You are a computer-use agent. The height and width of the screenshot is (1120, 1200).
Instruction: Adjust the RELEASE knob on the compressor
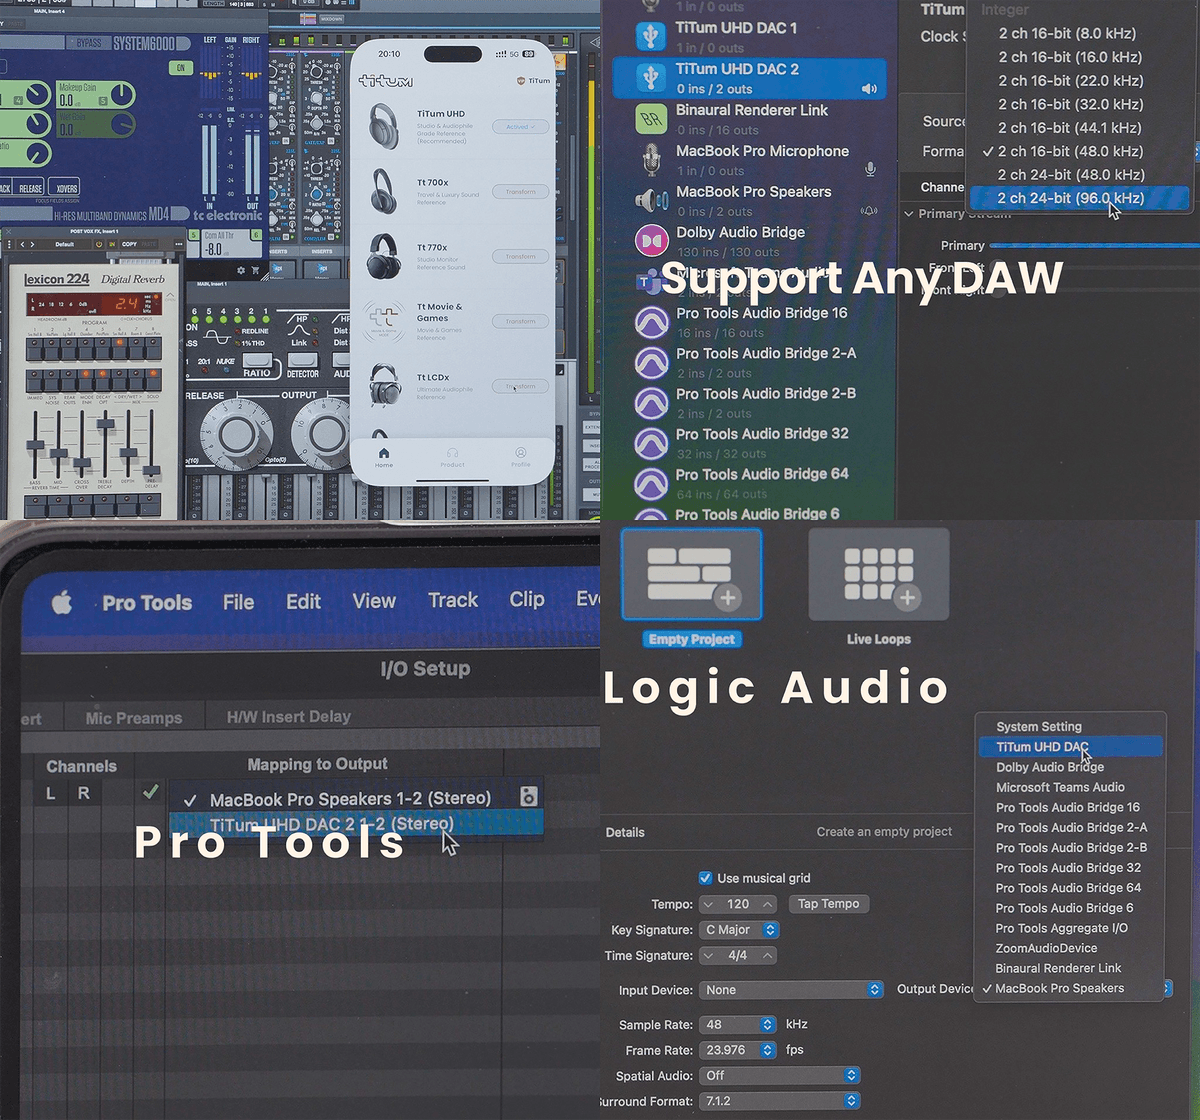pyautogui.click(x=236, y=435)
